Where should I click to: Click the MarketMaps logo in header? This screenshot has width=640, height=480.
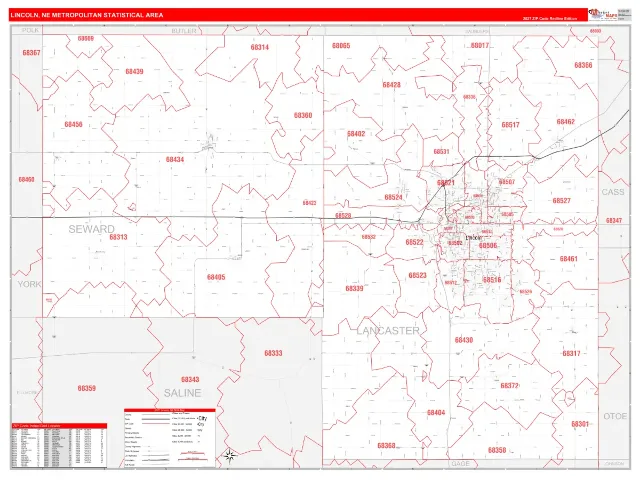(602, 15)
